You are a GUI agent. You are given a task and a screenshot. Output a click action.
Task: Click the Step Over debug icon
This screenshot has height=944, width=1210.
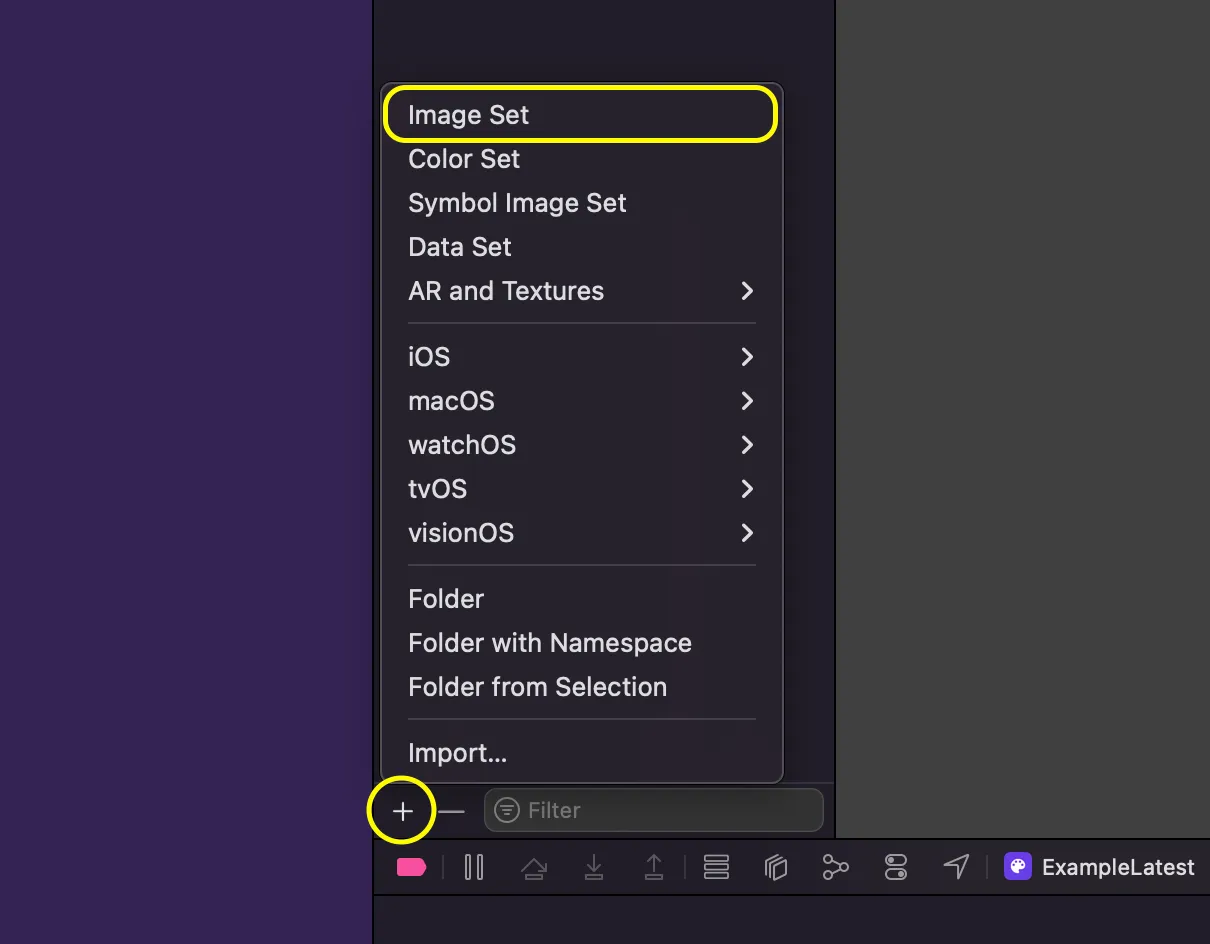coord(535,867)
